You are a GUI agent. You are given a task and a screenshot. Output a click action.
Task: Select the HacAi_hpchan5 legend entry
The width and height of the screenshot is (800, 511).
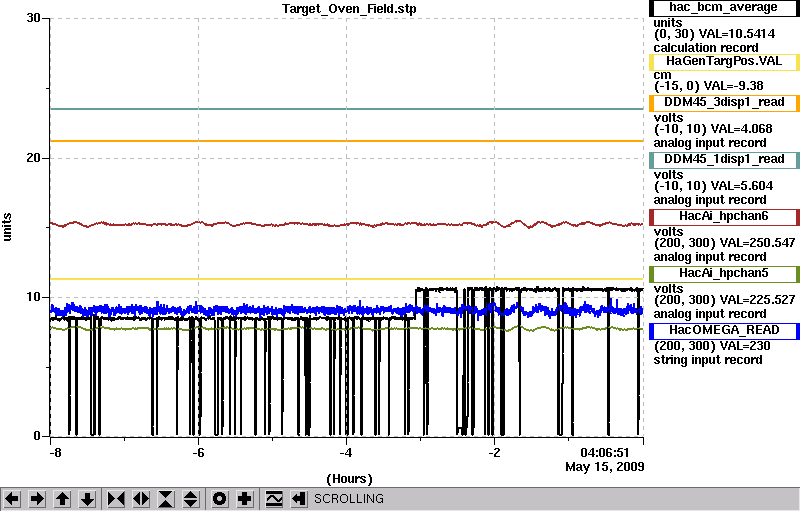point(723,274)
